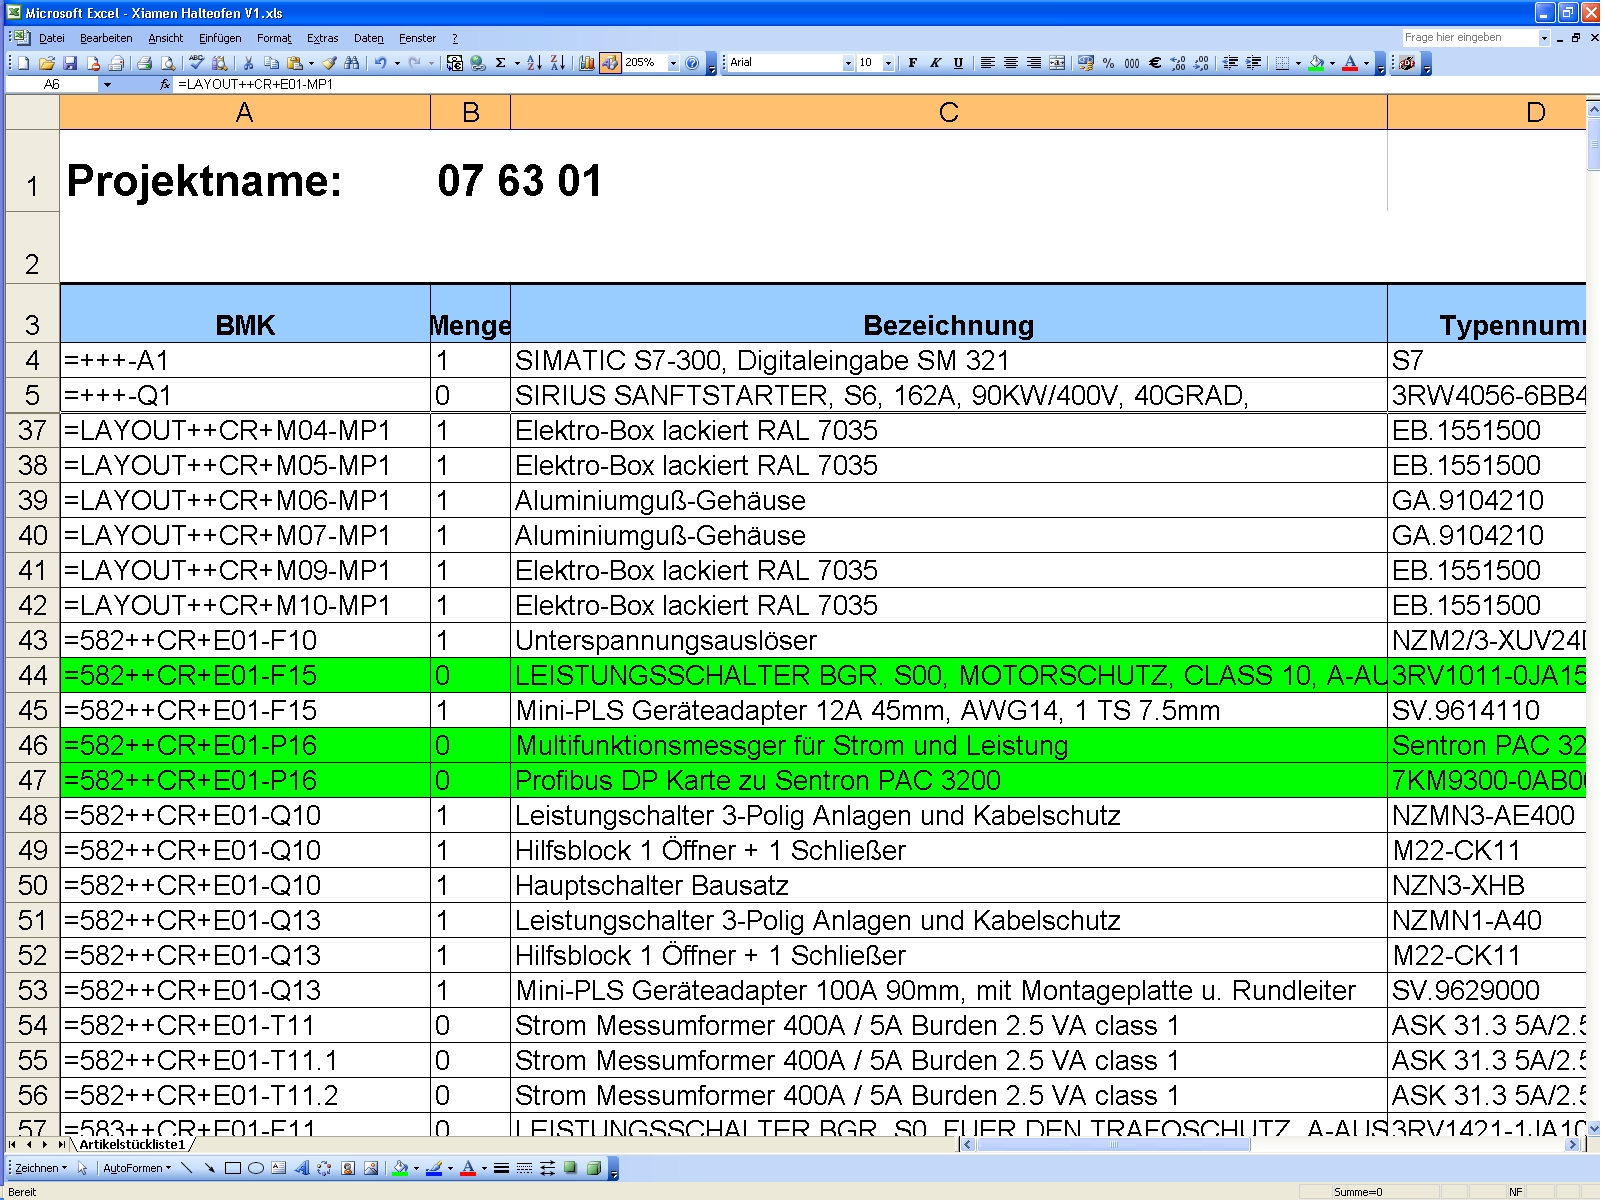Select column header A
The height and width of the screenshot is (1200, 1604).
click(x=244, y=112)
